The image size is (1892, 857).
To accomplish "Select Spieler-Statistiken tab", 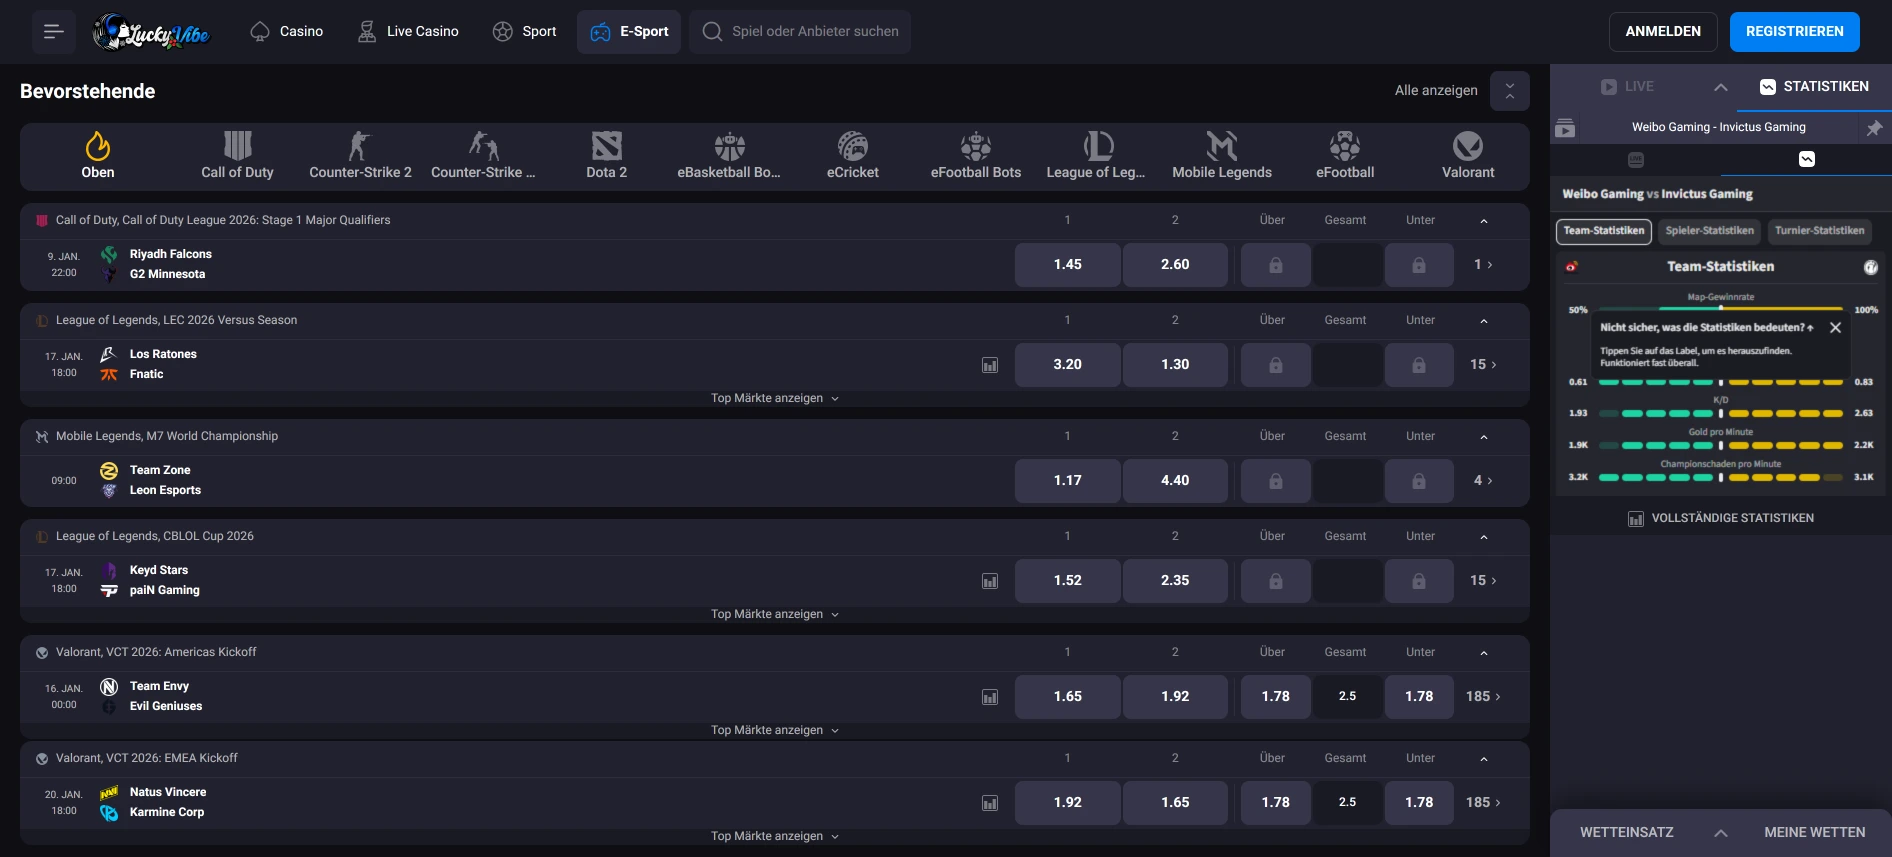I will click(1709, 231).
